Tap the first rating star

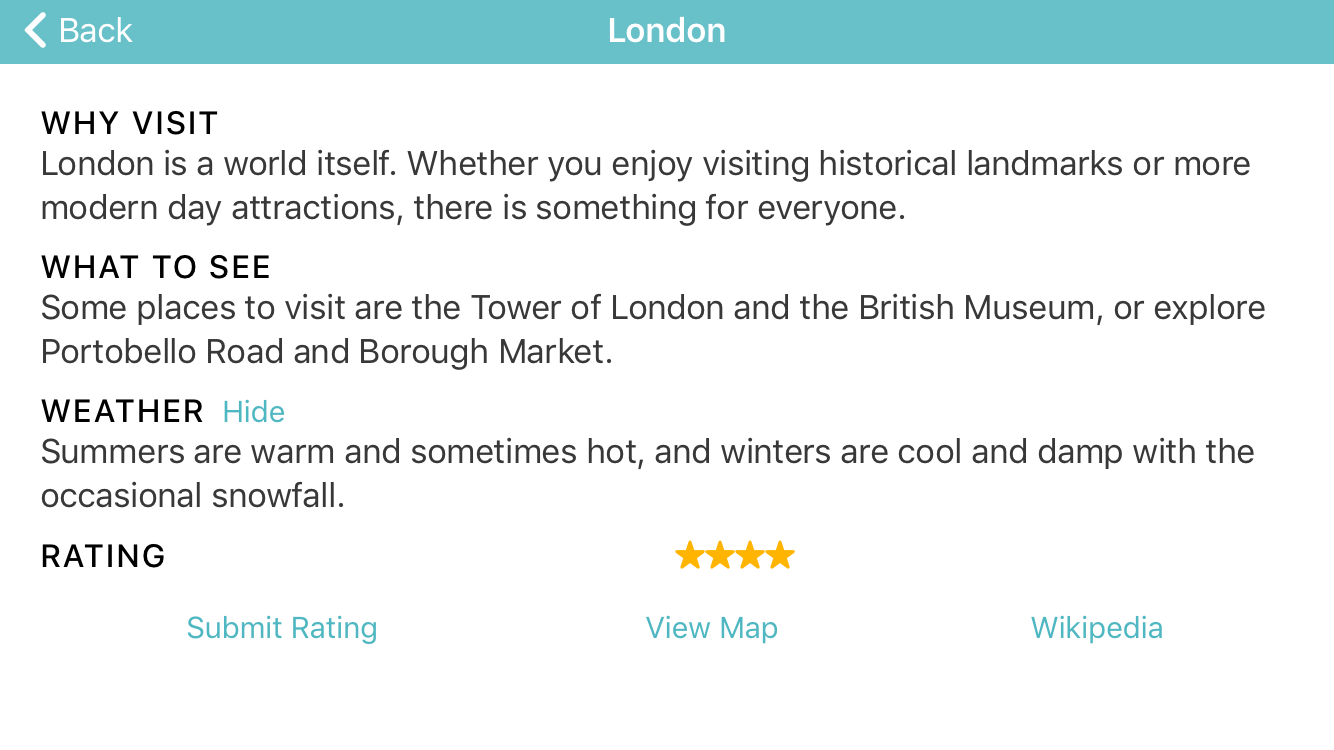tap(689, 555)
